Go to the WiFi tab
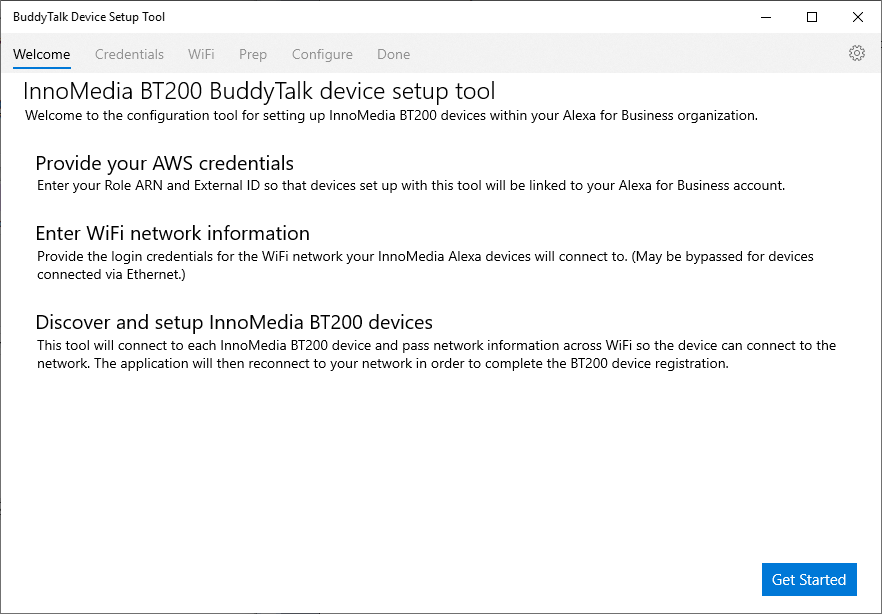Viewport: 882px width, 614px height. tap(201, 55)
